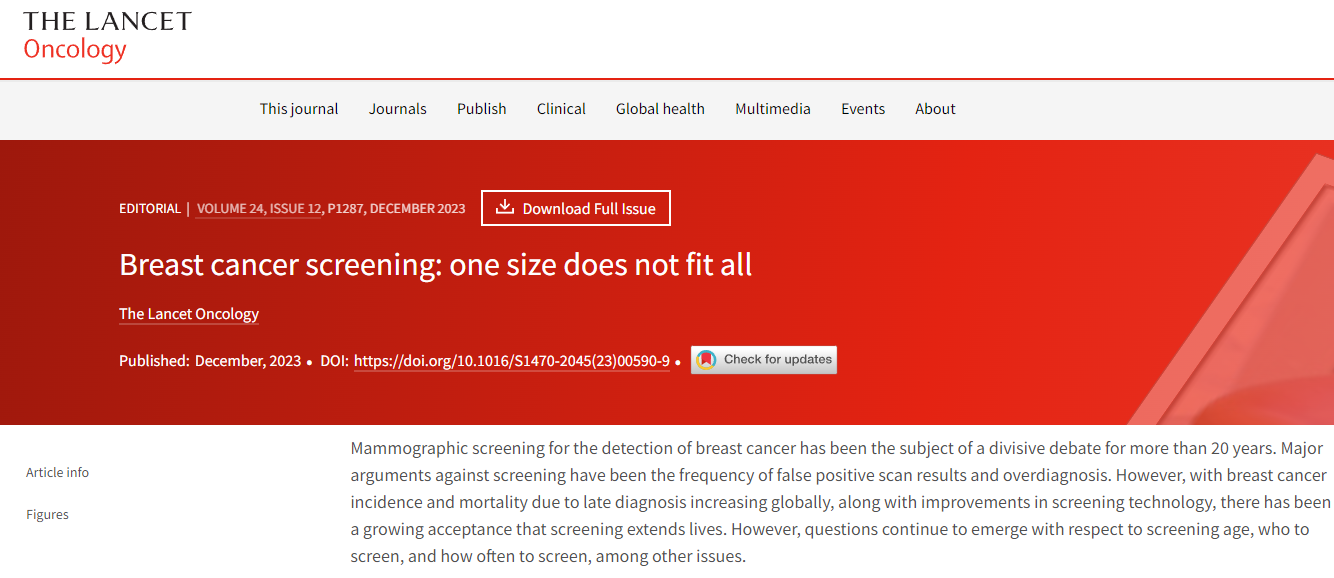Open the DOI link for this editorial
1334x578 pixels.
[x=512, y=361]
